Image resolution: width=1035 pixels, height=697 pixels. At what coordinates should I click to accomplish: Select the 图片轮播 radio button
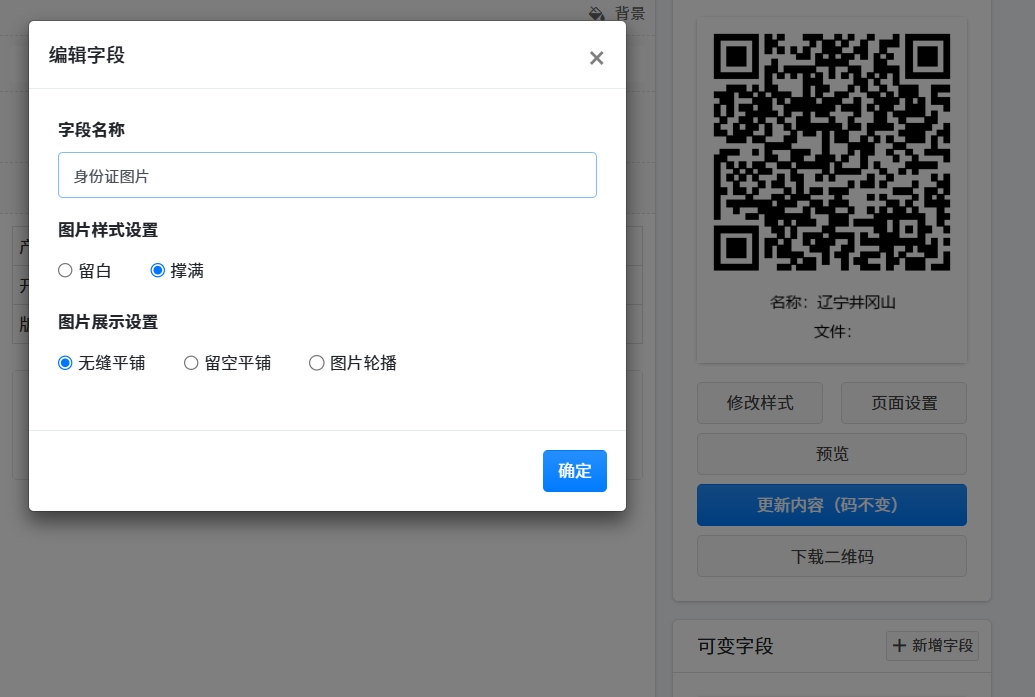(x=317, y=363)
